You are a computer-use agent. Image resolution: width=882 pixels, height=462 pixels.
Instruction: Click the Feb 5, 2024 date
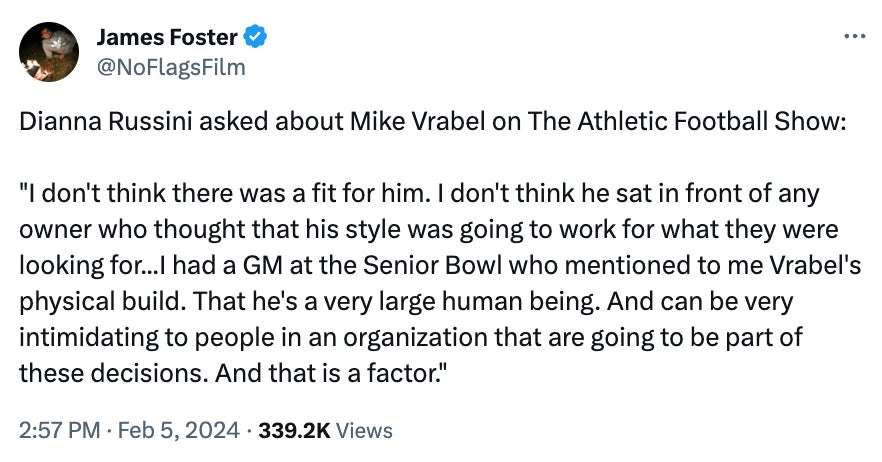coord(179,431)
